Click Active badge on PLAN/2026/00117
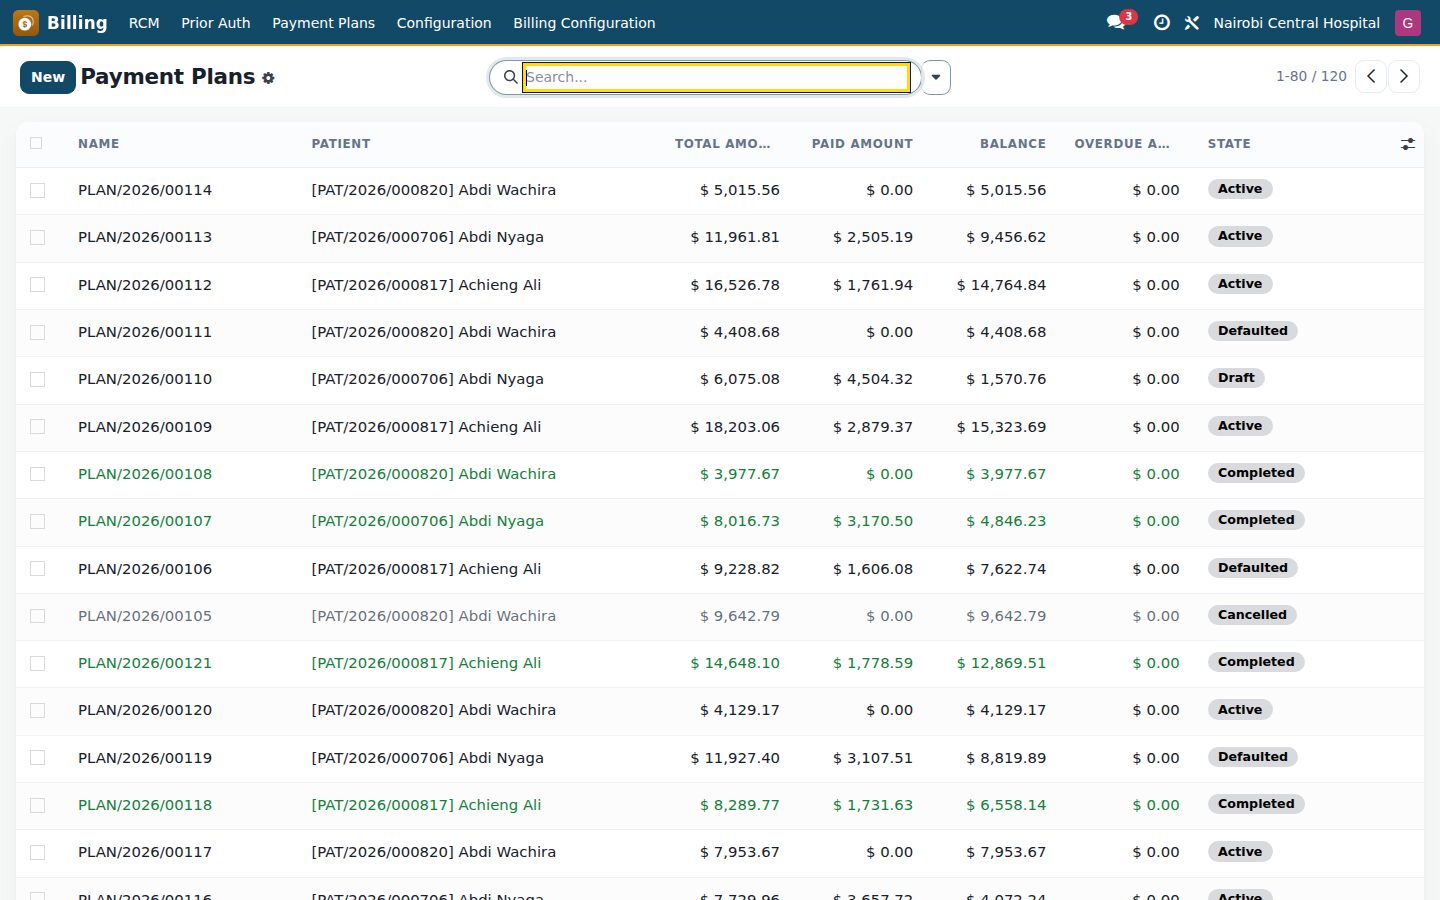 point(1240,852)
